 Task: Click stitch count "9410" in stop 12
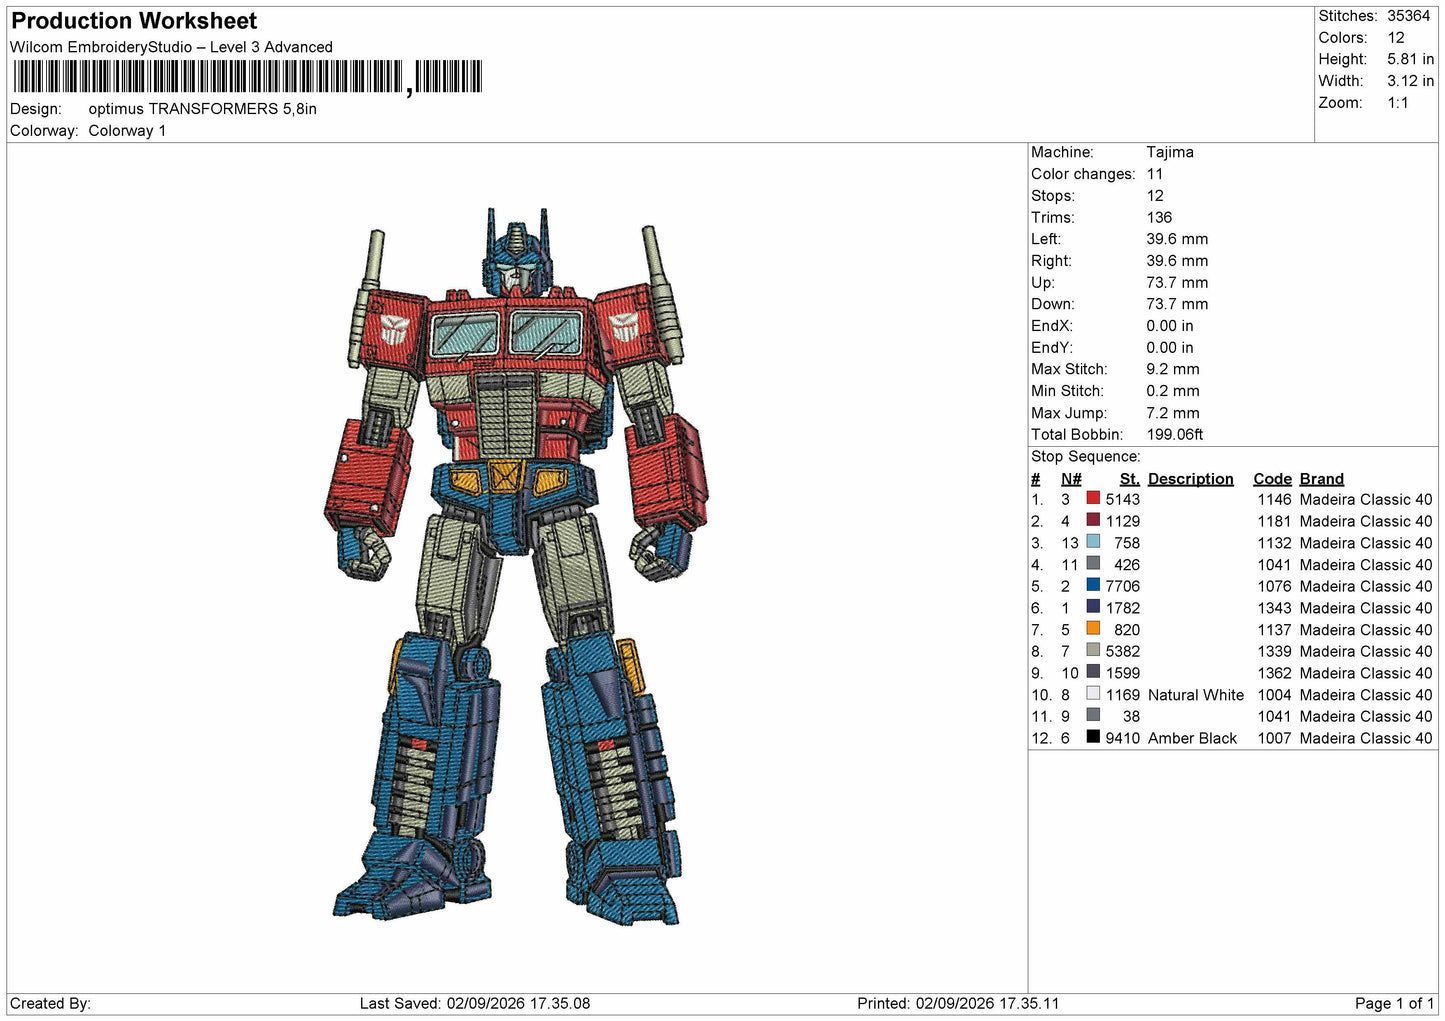(x=1123, y=738)
